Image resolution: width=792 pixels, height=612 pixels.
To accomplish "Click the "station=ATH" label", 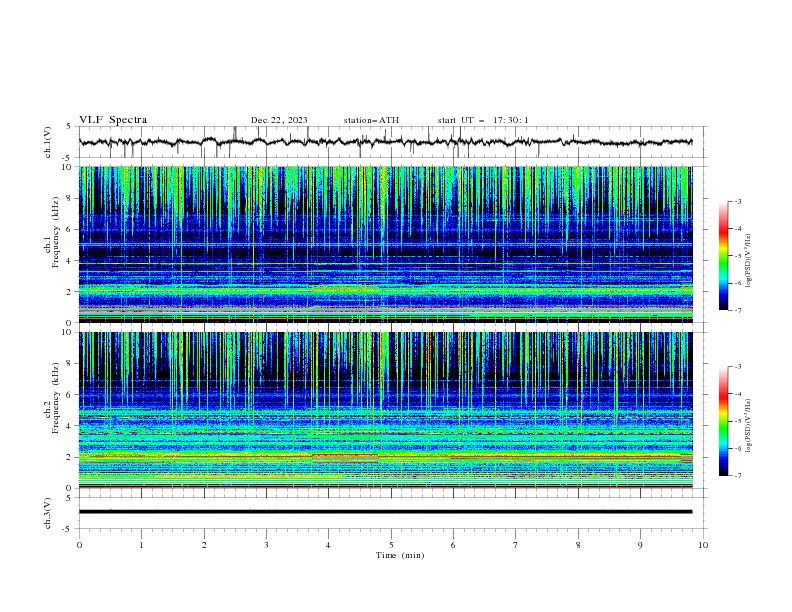I will point(371,120).
